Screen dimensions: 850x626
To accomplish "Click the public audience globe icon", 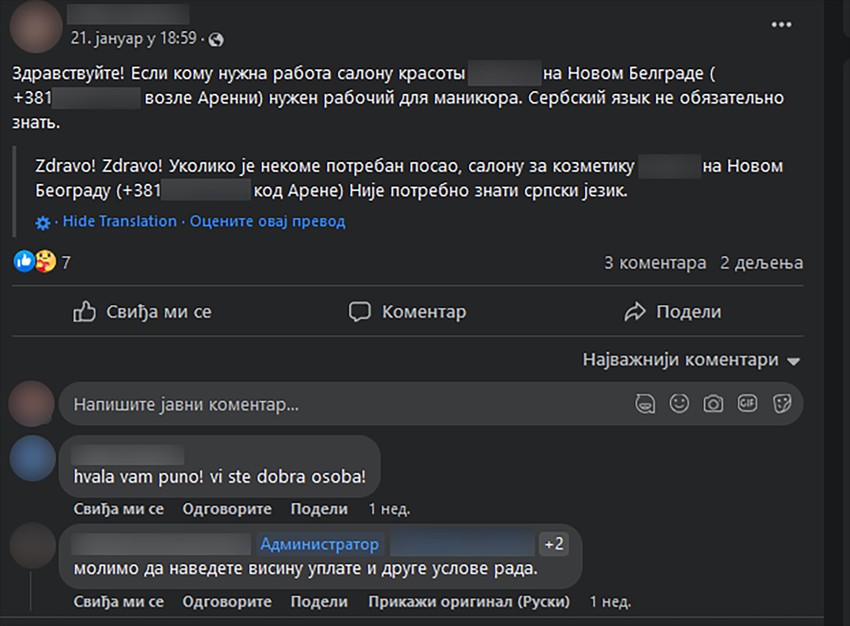I will (x=217, y=39).
